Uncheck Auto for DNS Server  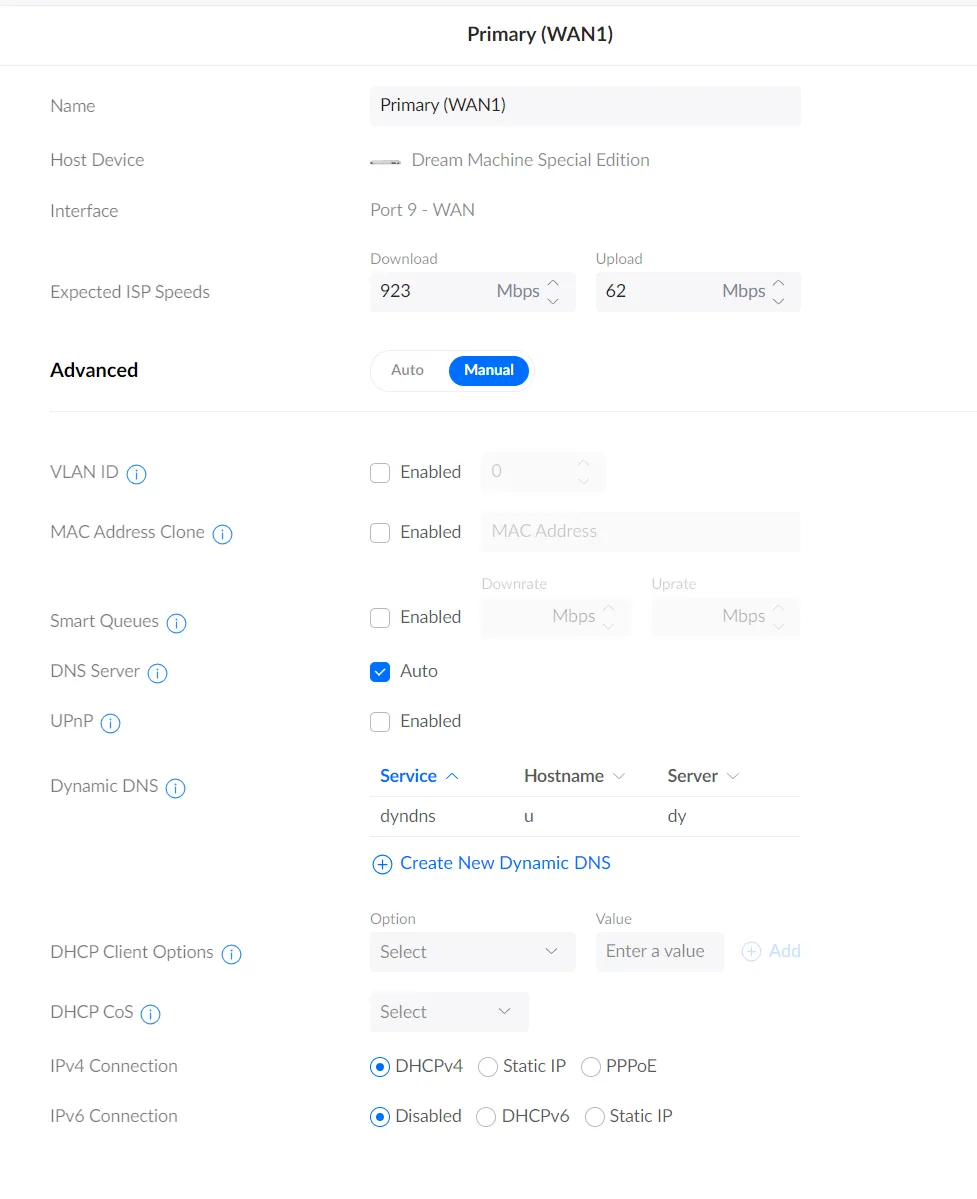click(x=380, y=671)
